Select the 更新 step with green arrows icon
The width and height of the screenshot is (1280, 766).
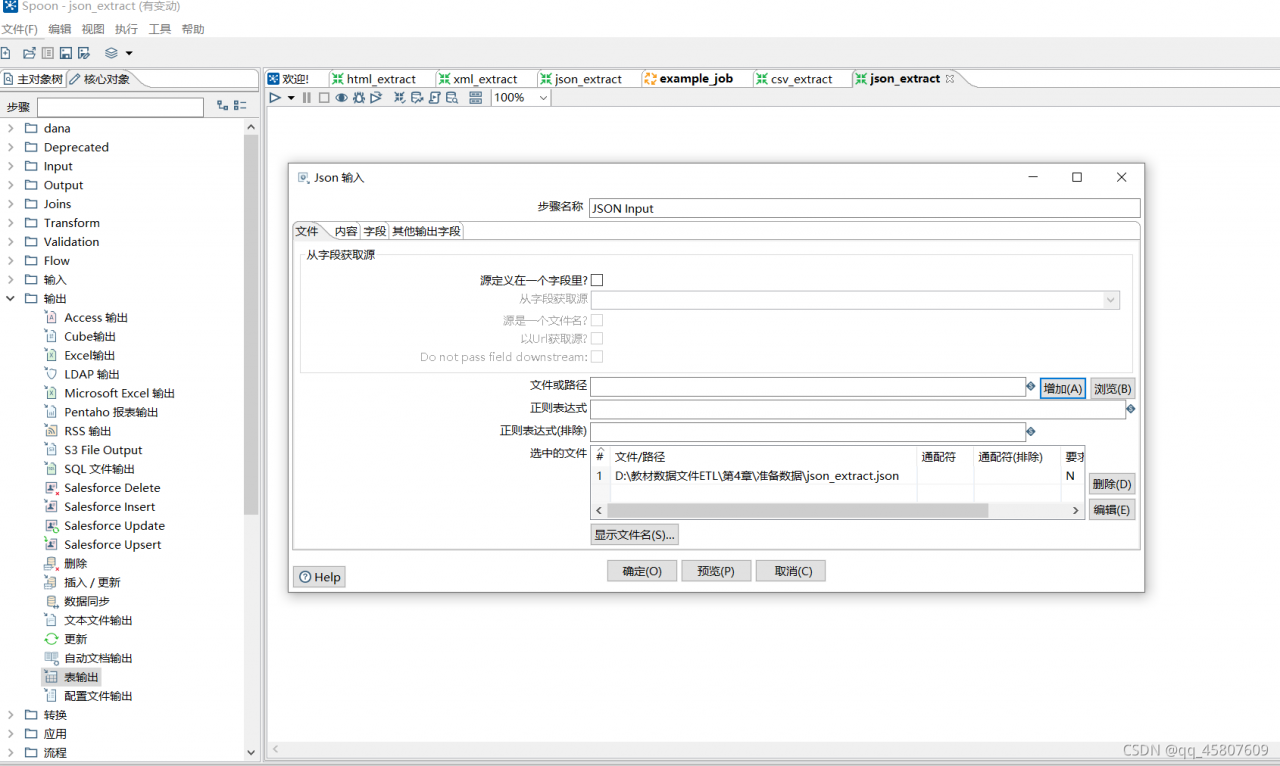point(51,639)
